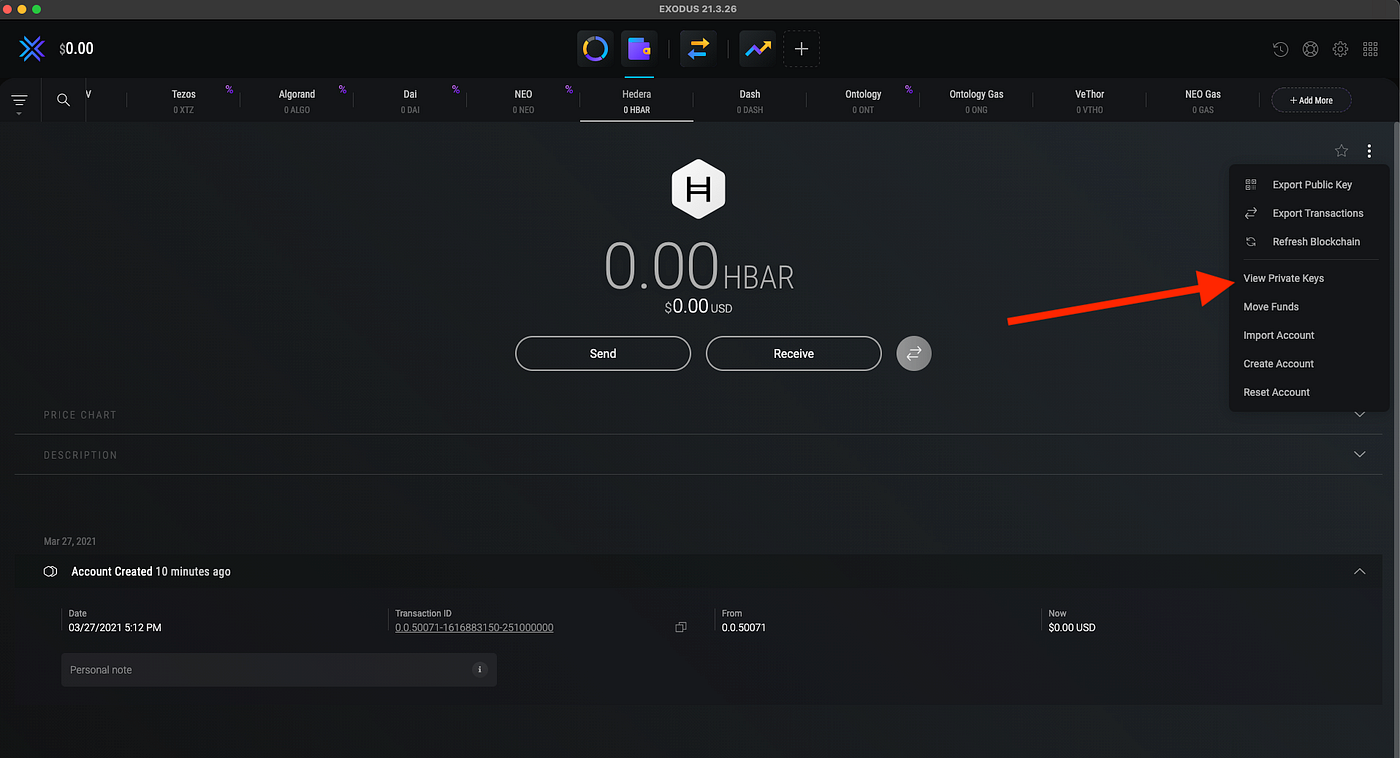Click the plus add-app icon

tap(801, 48)
